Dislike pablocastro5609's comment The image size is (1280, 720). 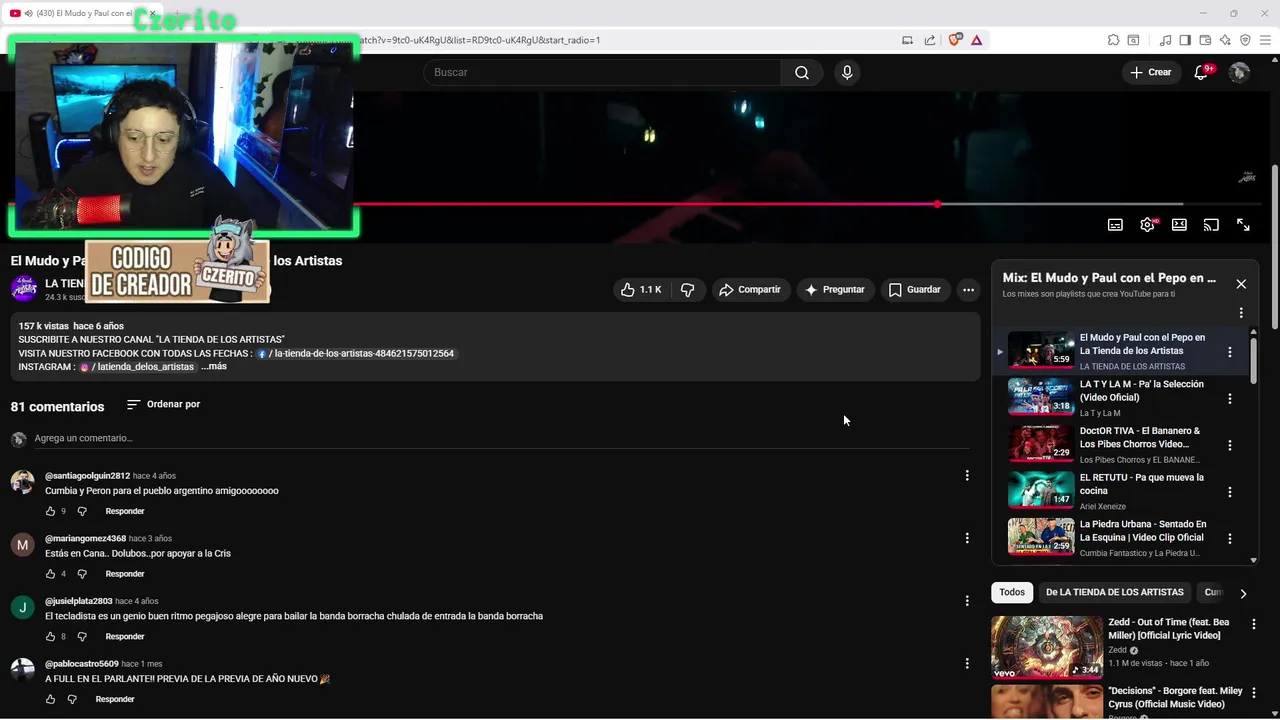point(72,699)
